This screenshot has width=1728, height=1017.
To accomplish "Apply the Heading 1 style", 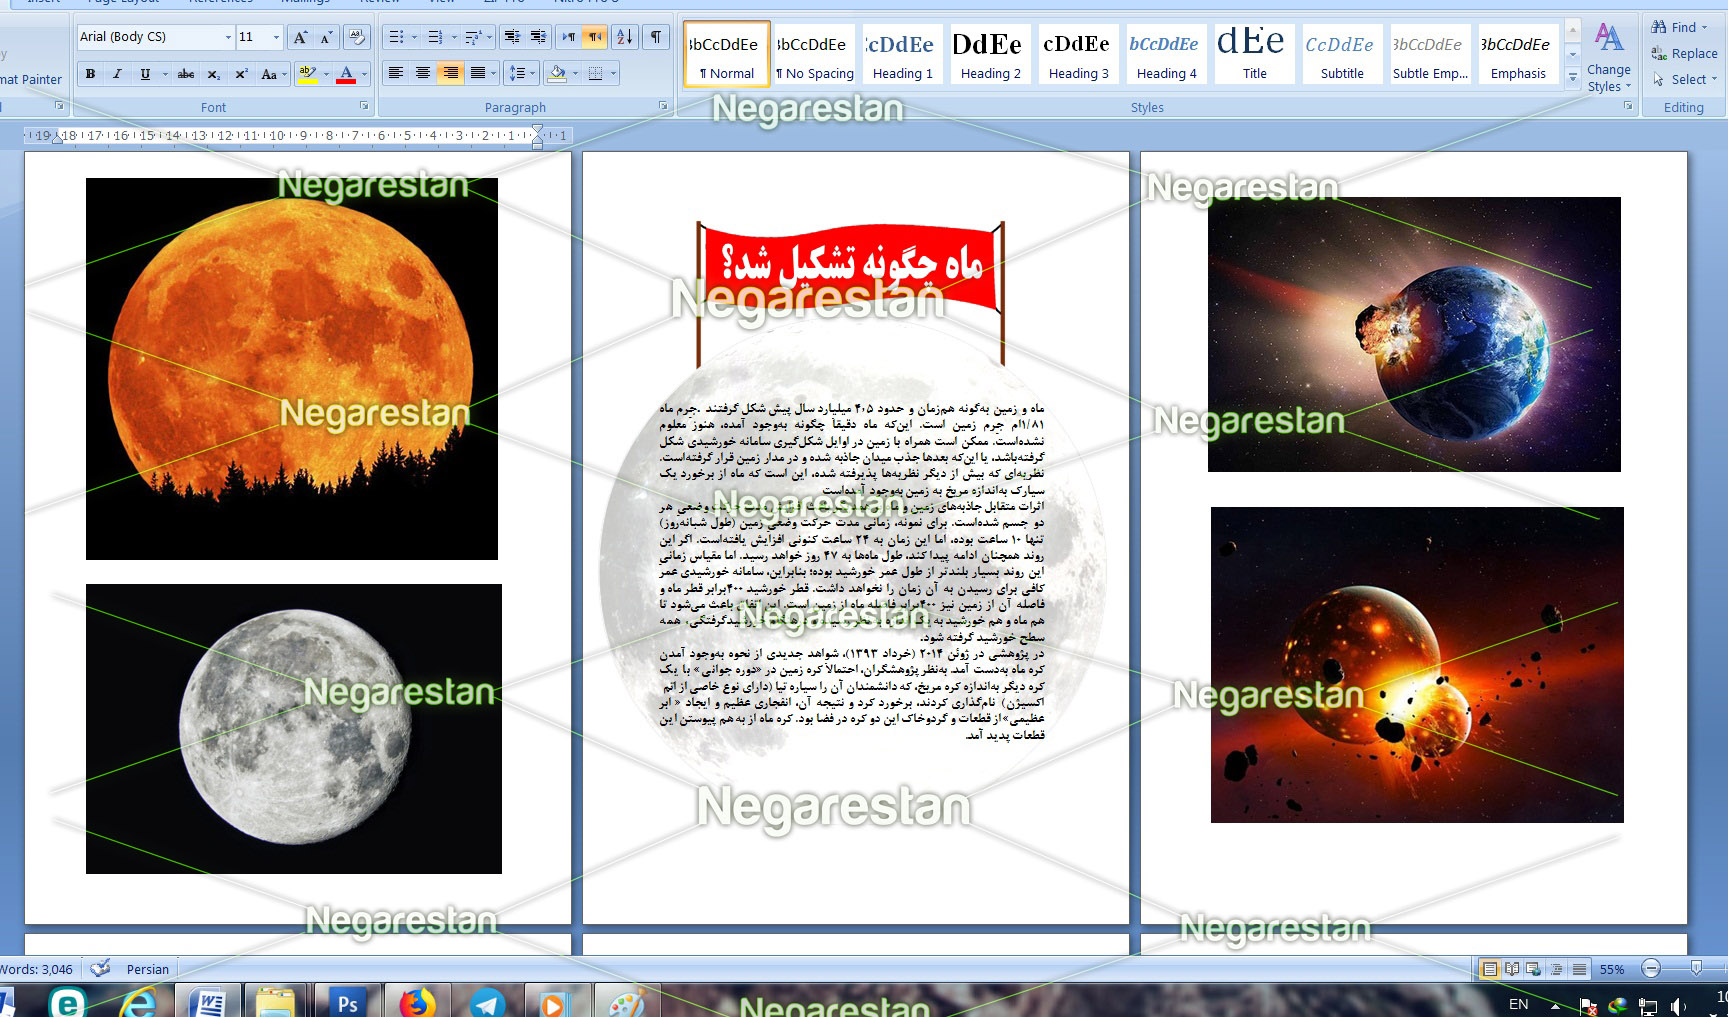I will (902, 54).
